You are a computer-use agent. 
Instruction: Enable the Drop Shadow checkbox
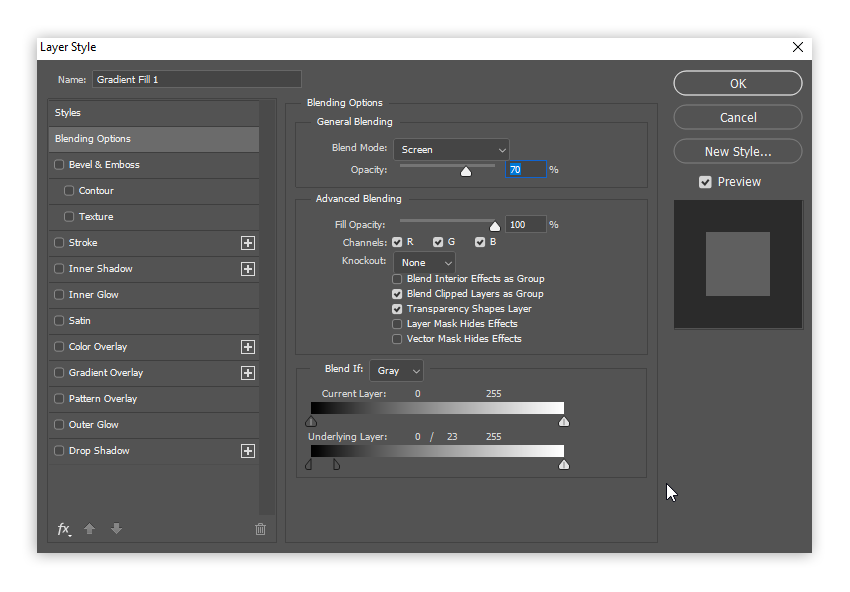(59, 451)
